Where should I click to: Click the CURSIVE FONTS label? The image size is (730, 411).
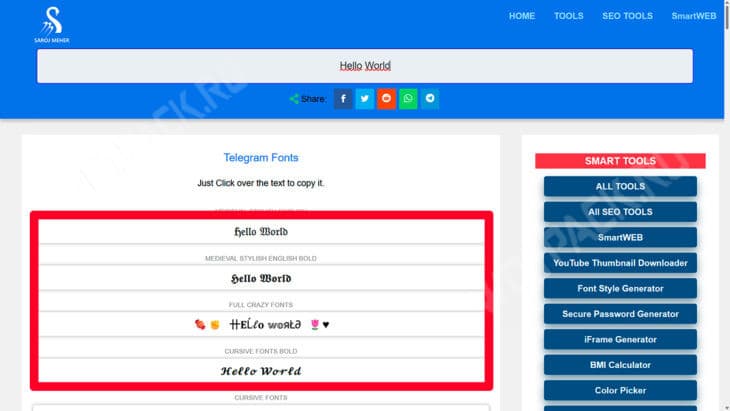pyautogui.click(x=261, y=398)
